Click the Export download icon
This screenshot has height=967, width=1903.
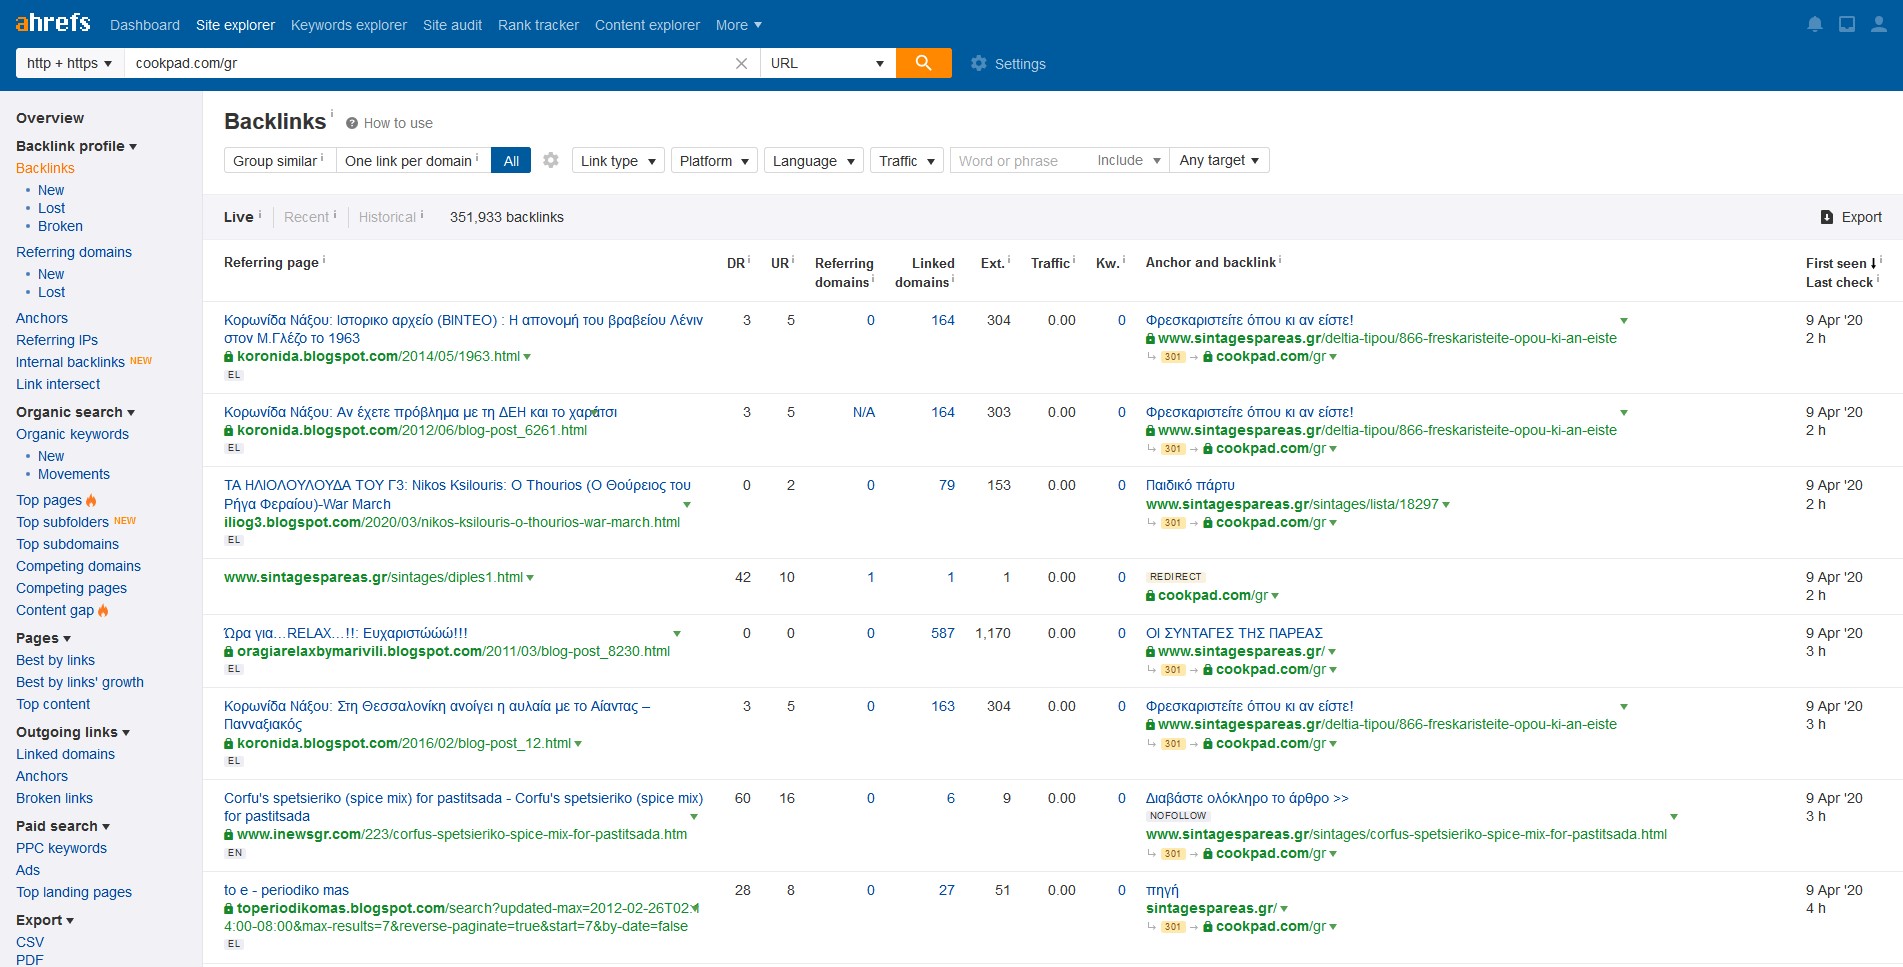tap(1827, 217)
